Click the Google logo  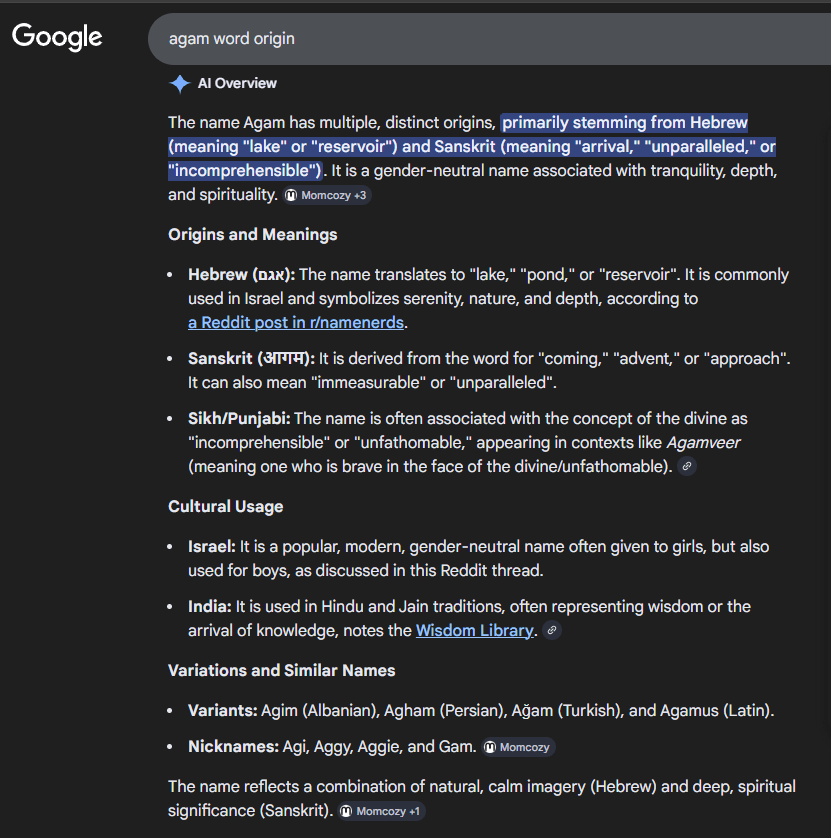pos(57,37)
